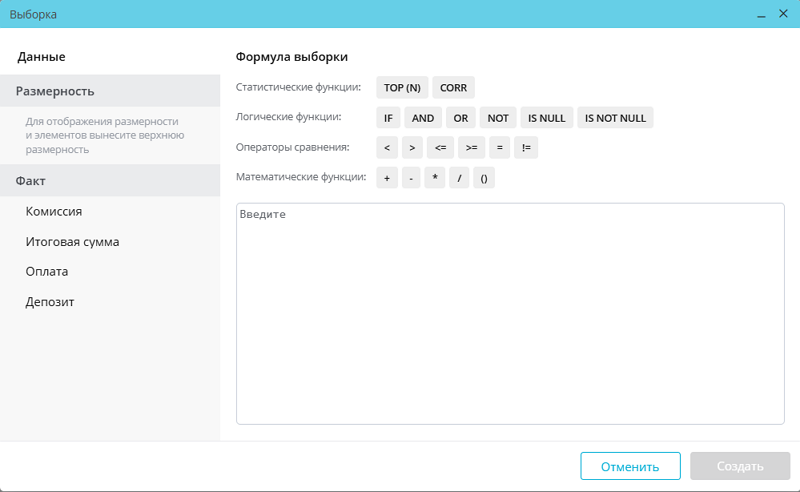Insert the greater-than-or-equal operator
800x492 pixels.
pos(471,148)
